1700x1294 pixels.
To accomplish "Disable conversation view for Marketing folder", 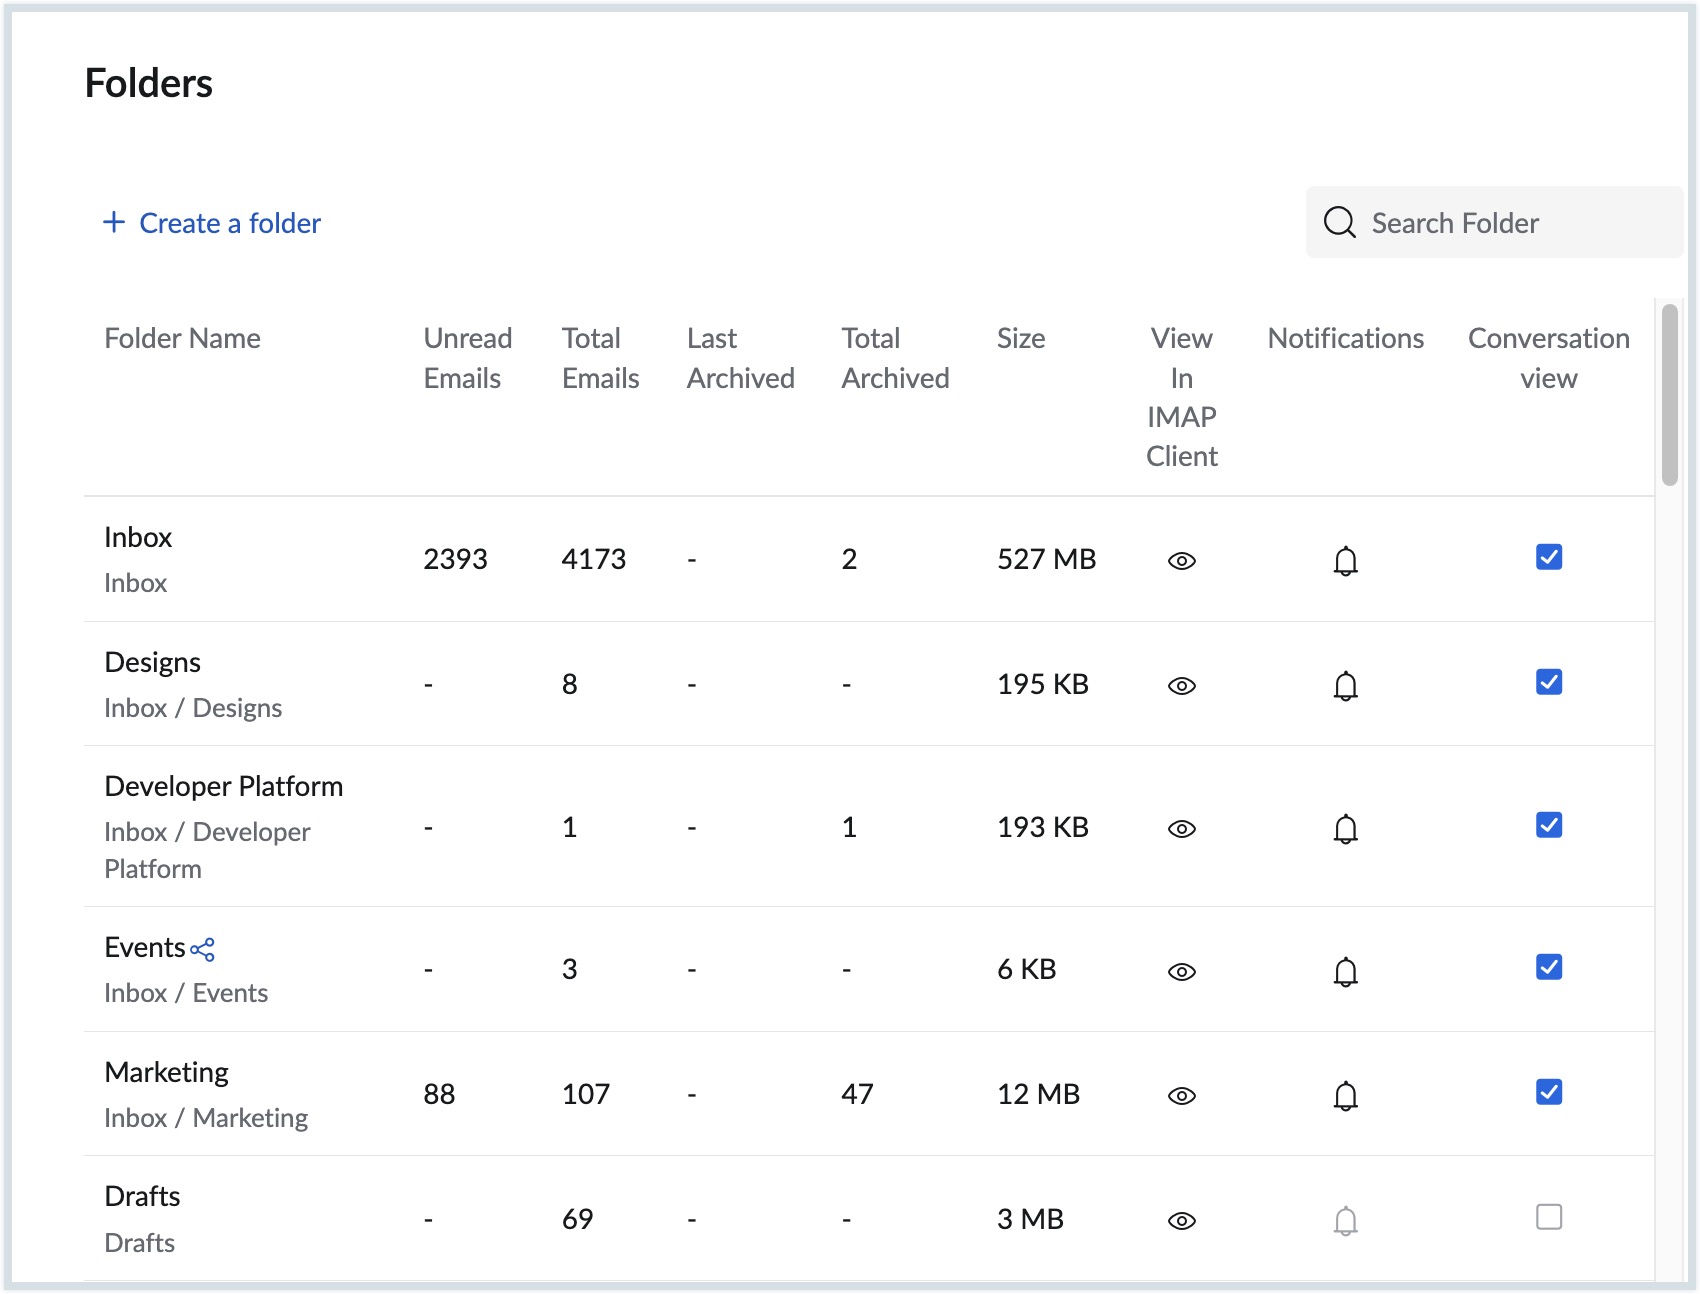I will (x=1548, y=1092).
